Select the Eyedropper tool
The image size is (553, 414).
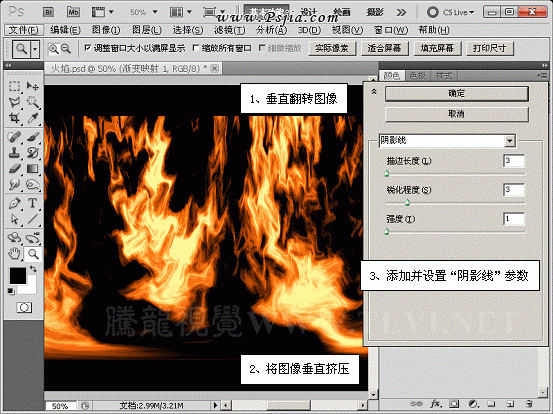[33, 118]
